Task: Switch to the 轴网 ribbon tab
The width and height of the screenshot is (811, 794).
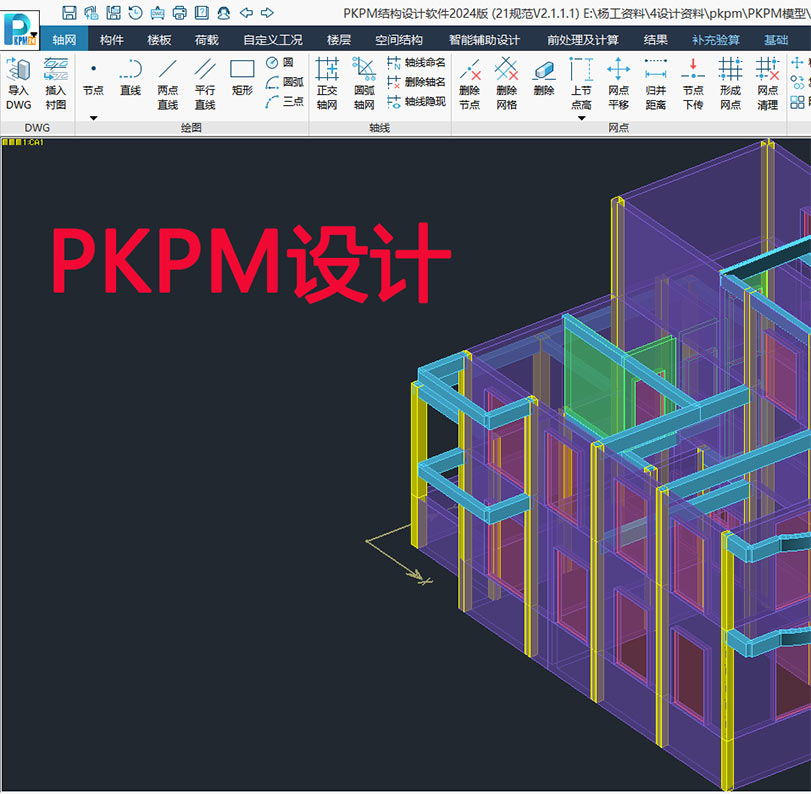Action: 64,40
